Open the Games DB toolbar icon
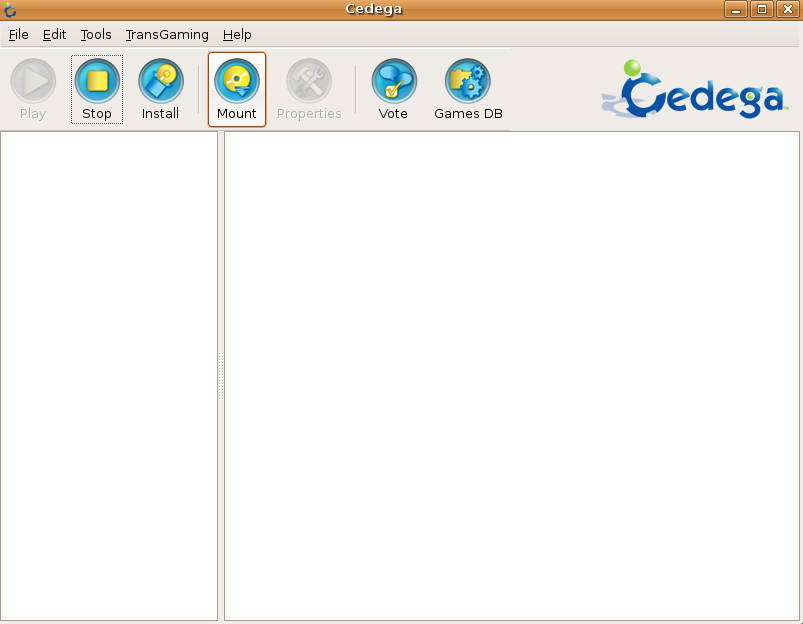803x624 pixels. point(468,82)
